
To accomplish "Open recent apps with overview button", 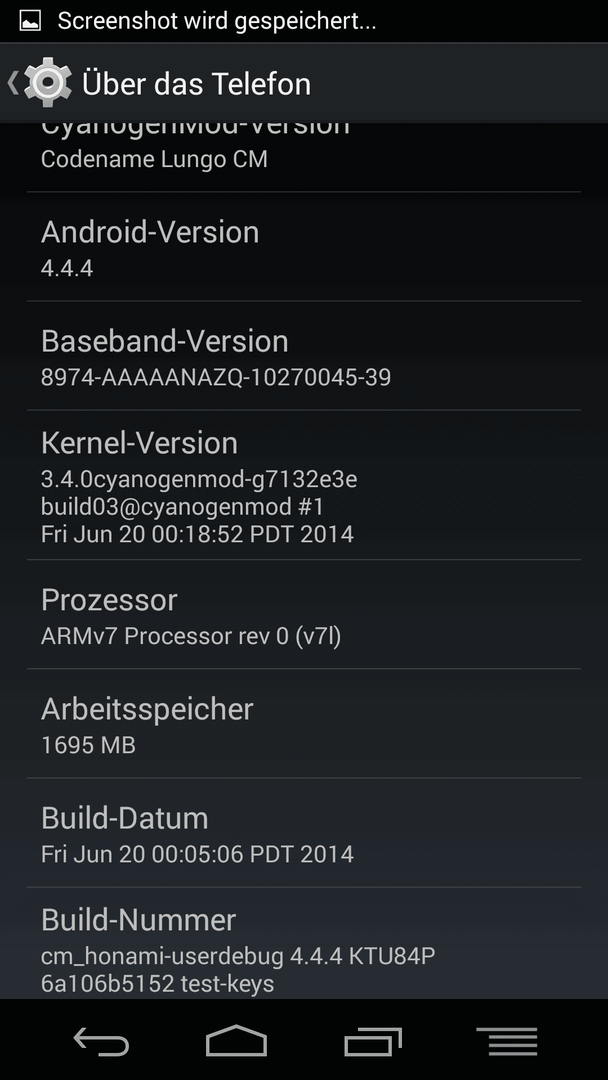I will [x=373, y=1041].
